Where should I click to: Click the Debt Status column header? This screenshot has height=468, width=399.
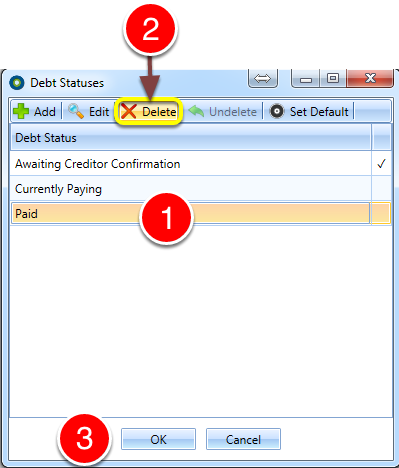coord(191,138)
